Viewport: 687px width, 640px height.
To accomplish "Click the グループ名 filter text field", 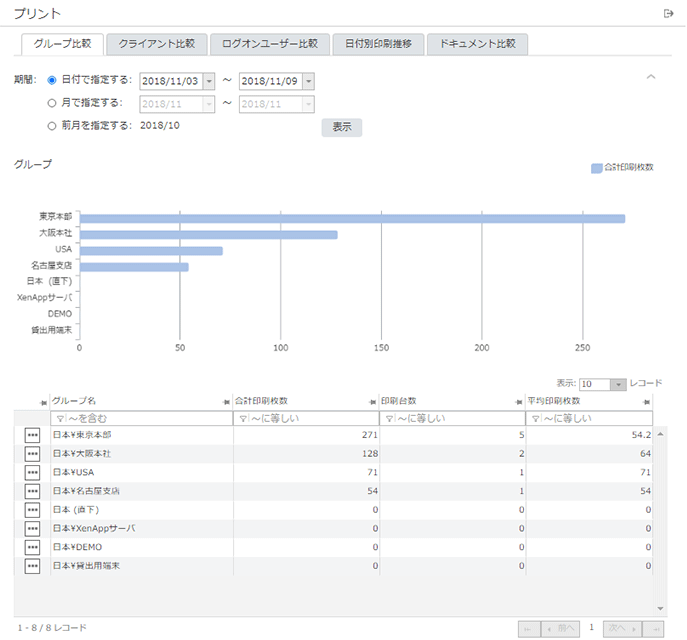I will [145, 418].
